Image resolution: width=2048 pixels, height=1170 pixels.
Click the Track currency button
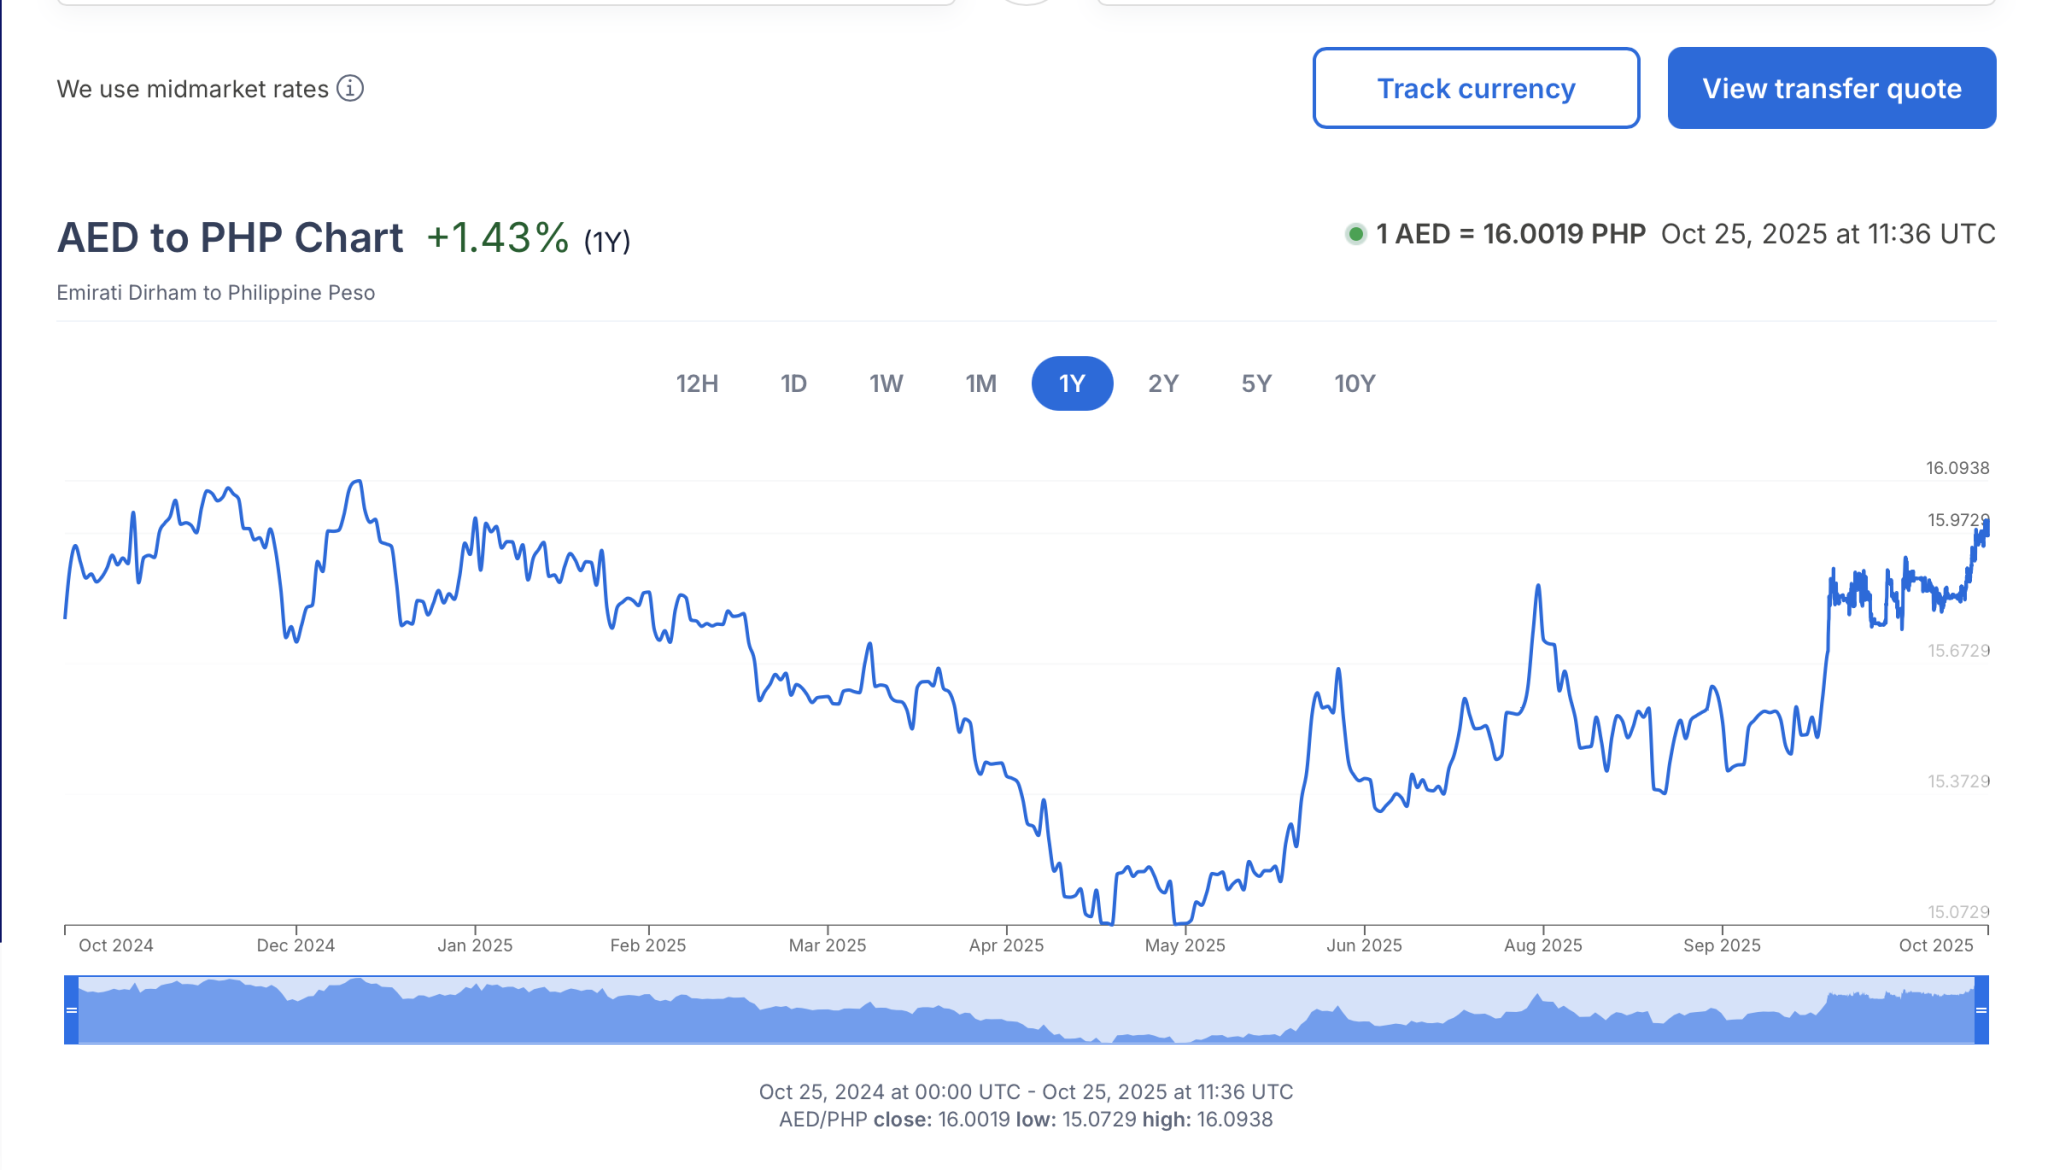pyautogui.click(x=1476, y=88)
